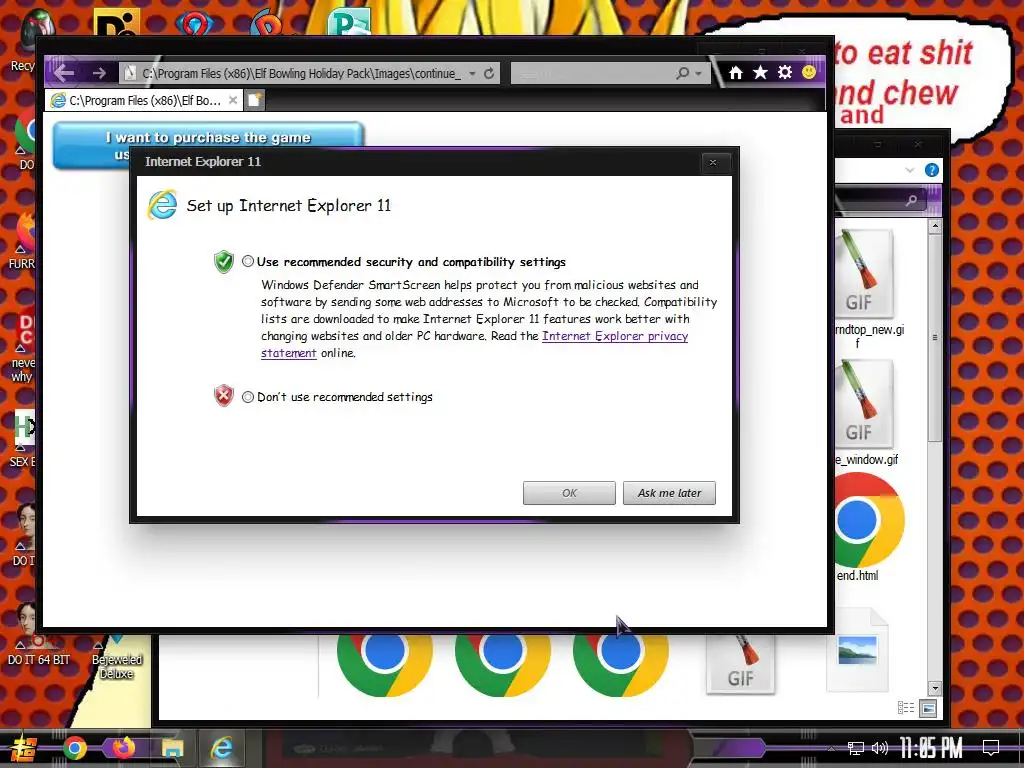Viewport: 1024px width, 768px height.
Task: Switch File Explorer to details view icon
Action: (x=906, y=708)
